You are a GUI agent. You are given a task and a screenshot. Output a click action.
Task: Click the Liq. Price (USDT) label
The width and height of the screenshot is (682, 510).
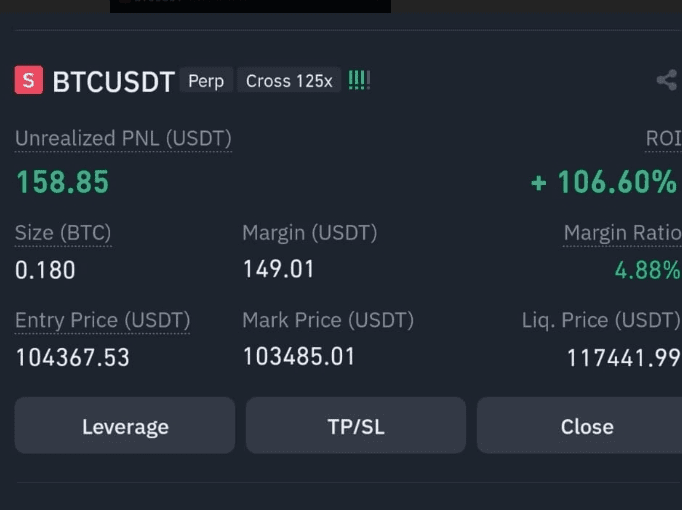coord(601,320)
